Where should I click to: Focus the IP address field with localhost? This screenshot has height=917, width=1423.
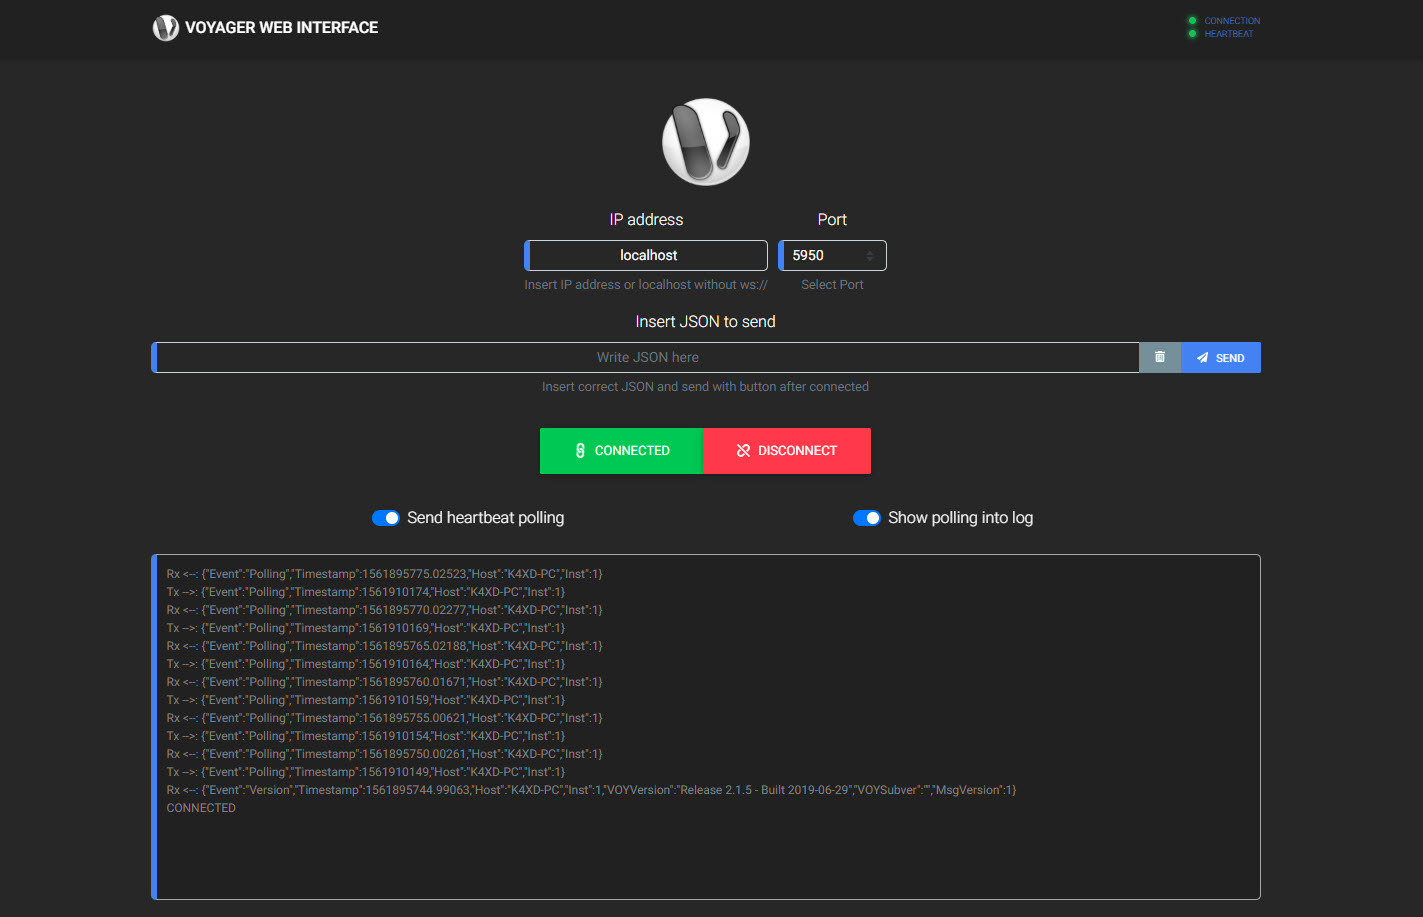point(646,255)
